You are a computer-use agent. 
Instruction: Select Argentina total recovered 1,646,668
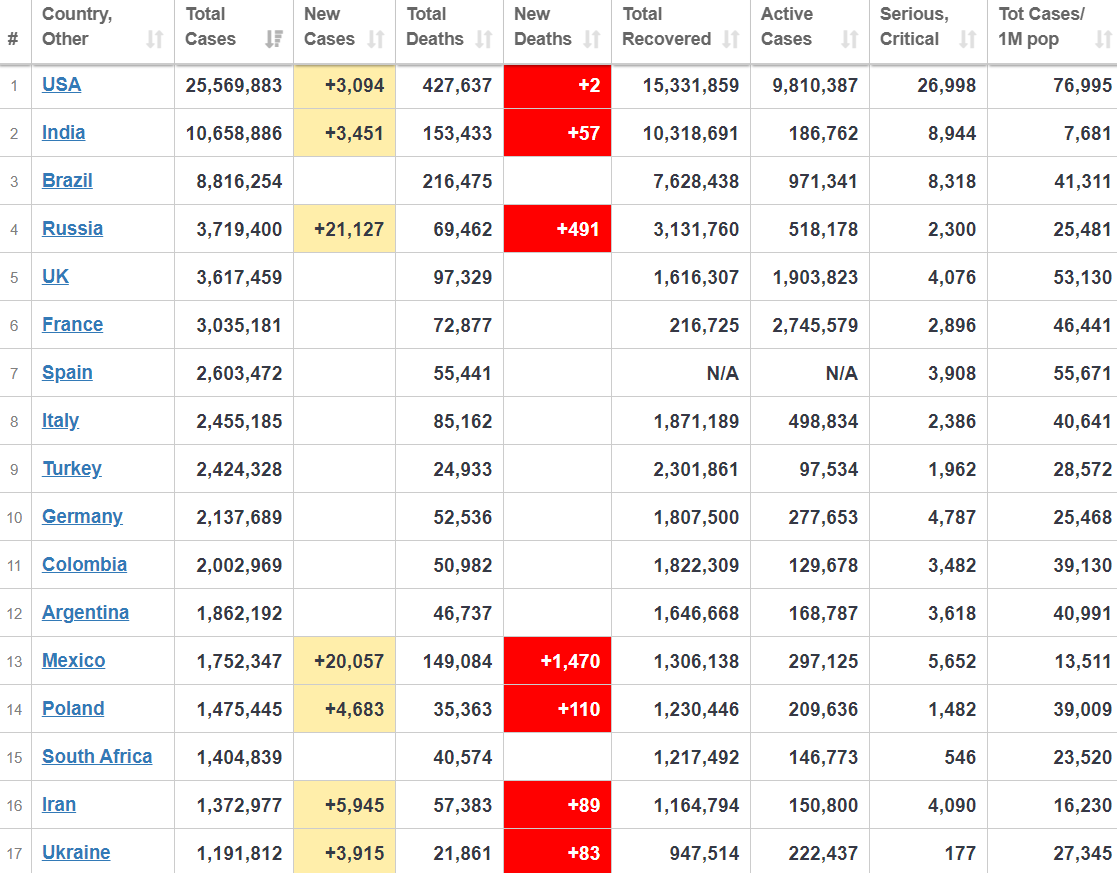click(696, 614)
